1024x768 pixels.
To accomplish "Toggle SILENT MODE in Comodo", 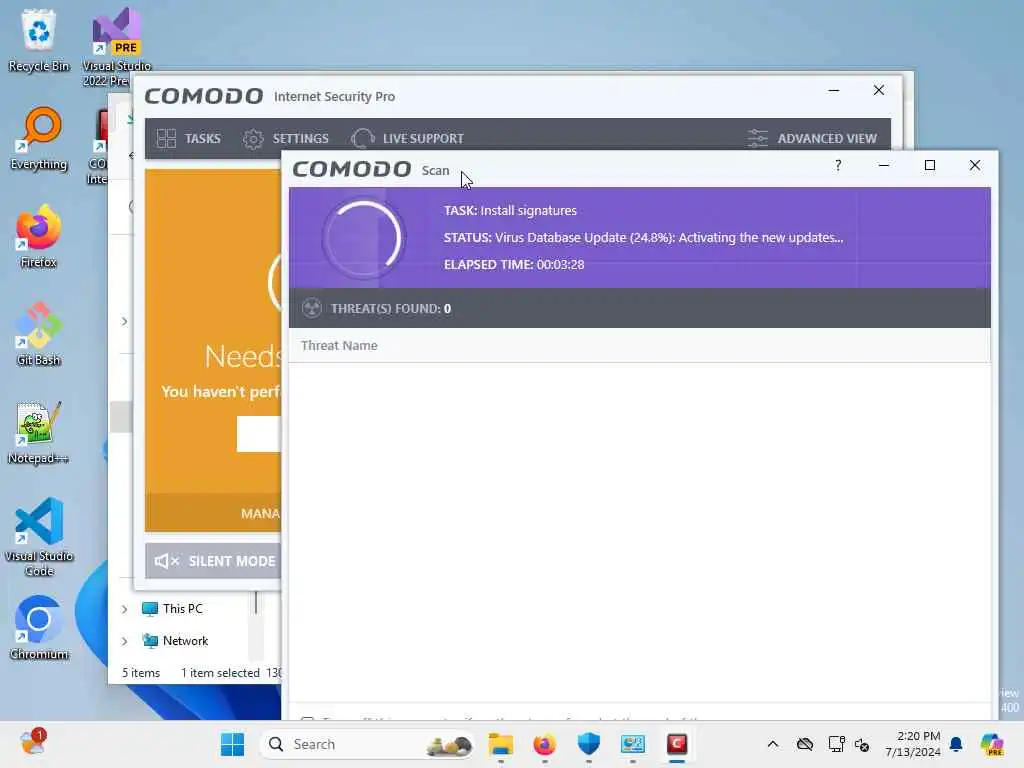I will (x=214, y=561).
